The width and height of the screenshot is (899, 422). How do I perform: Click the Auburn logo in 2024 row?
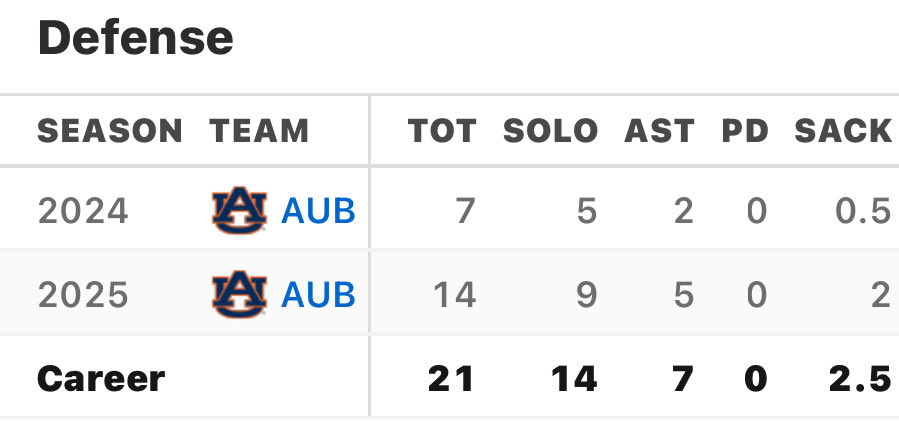tap(239, 210)
